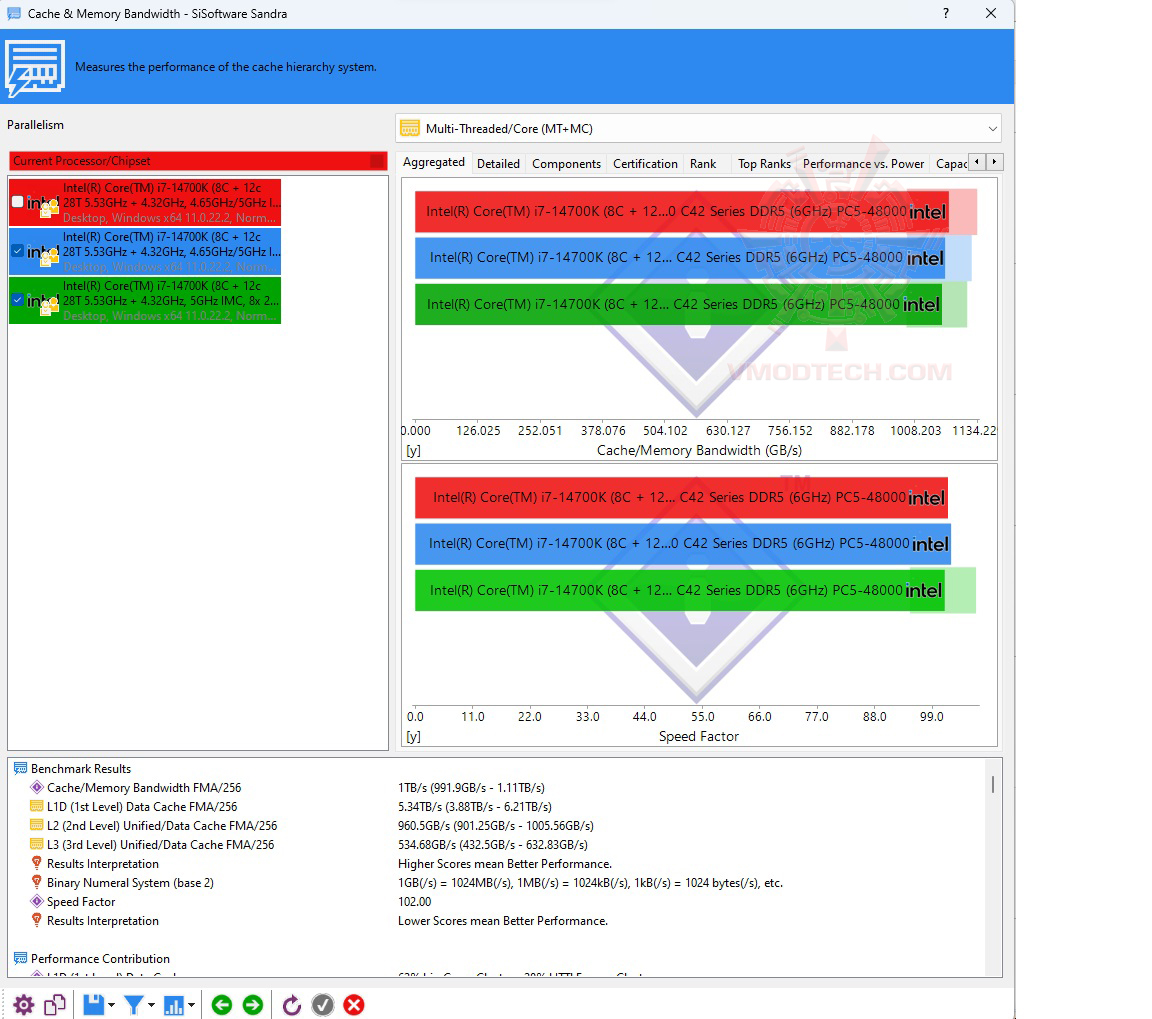The width and height of the screenshot is (1152, 1019).
Task: Click blue bar in Speed Factor chart
Action: pyautogui.click(x=683, y=544)
